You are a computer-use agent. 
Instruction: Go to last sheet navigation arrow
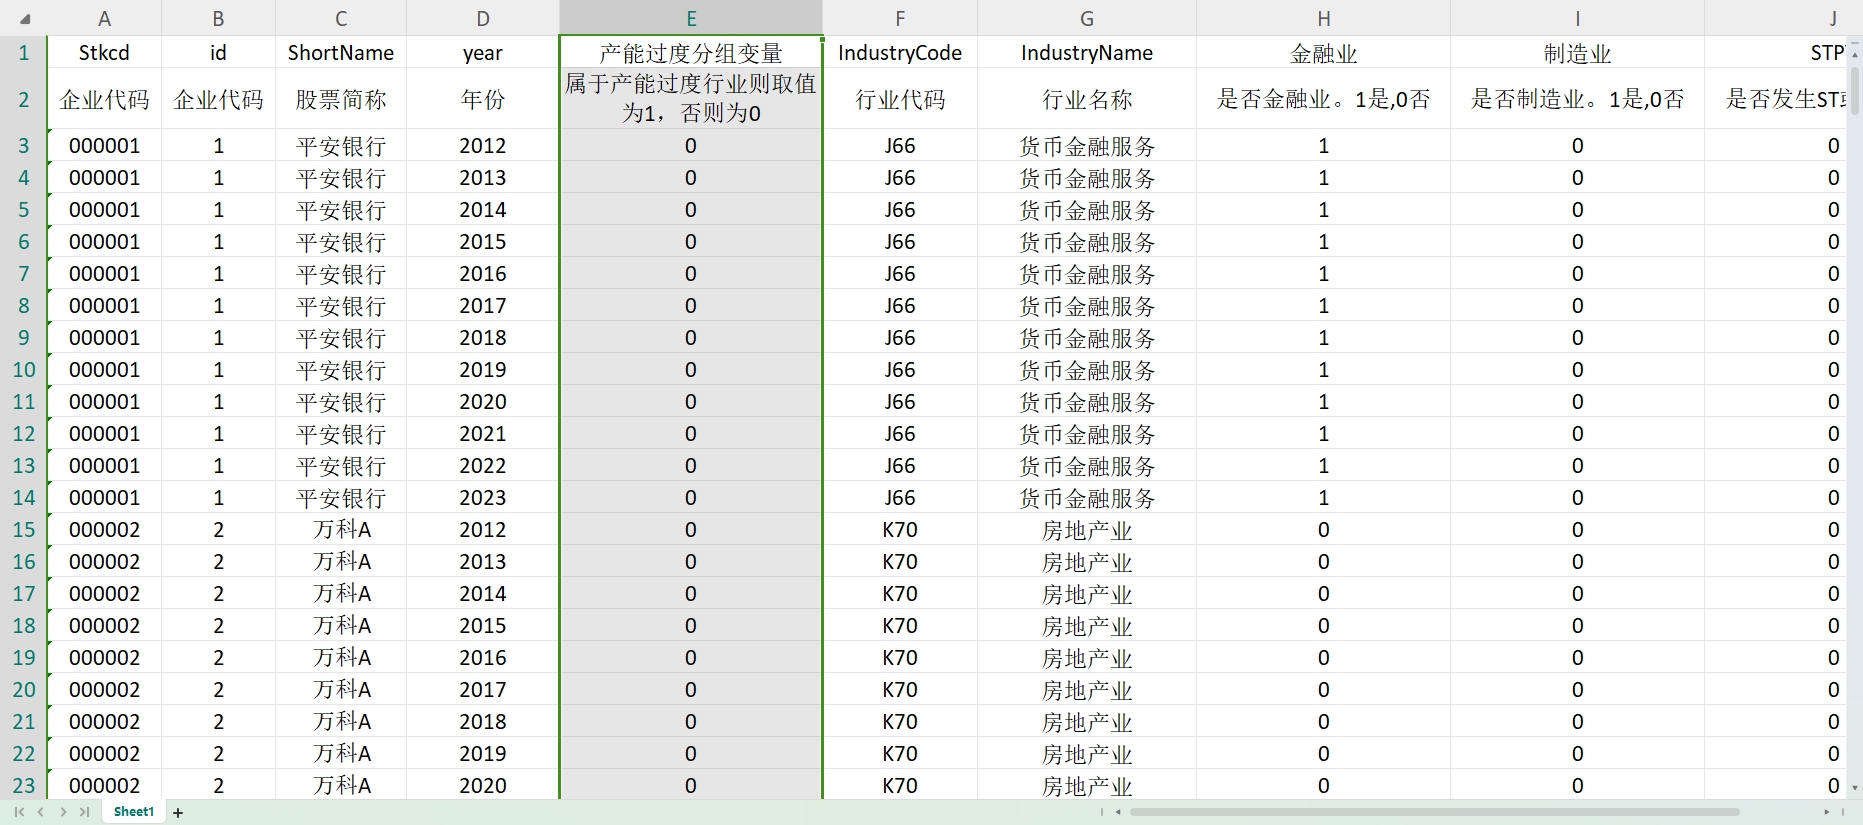[x=85, y=812]
